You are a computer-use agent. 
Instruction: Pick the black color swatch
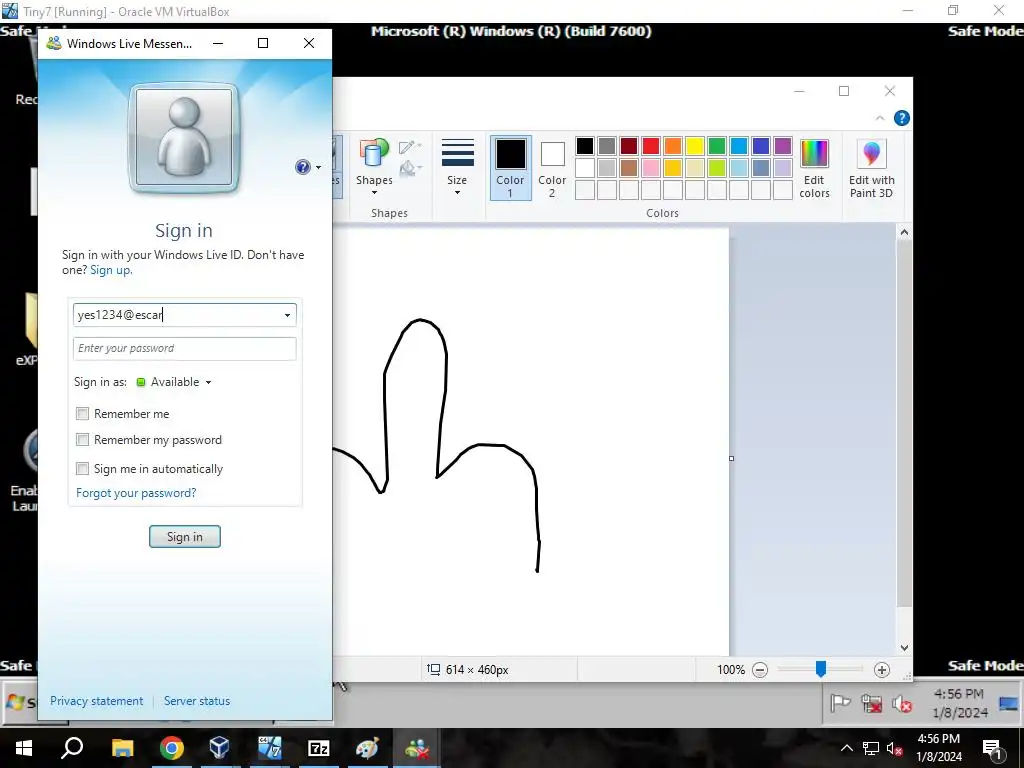coord(584,146)
